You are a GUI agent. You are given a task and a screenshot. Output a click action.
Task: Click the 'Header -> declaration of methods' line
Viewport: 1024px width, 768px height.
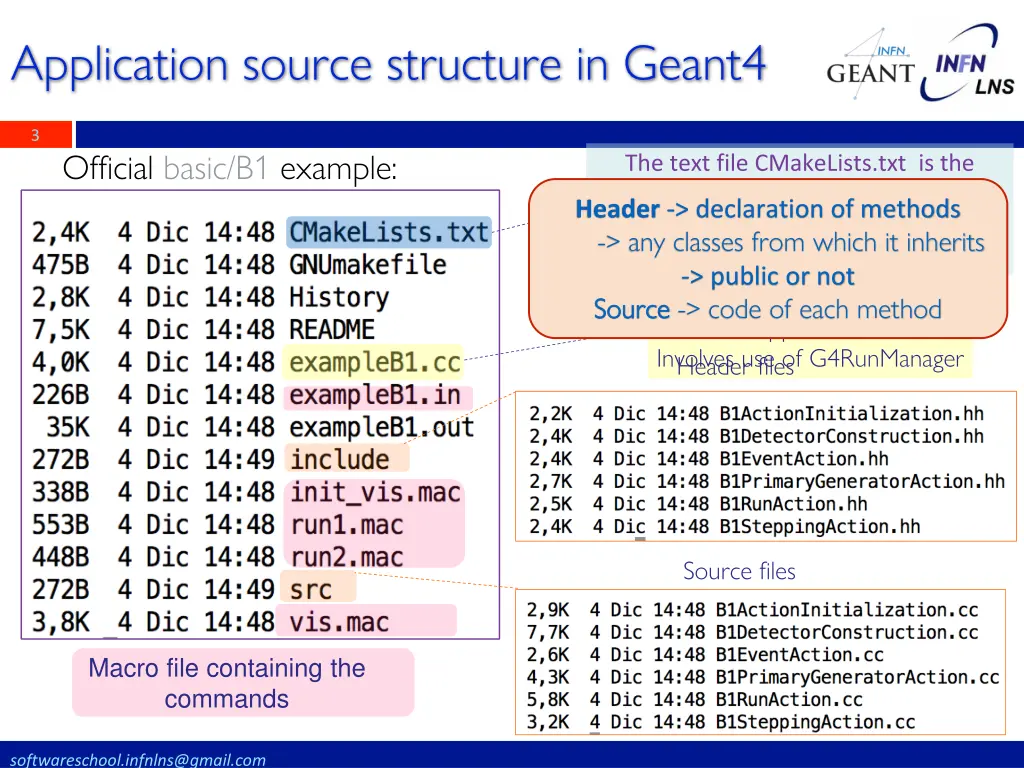coord(767,209)
